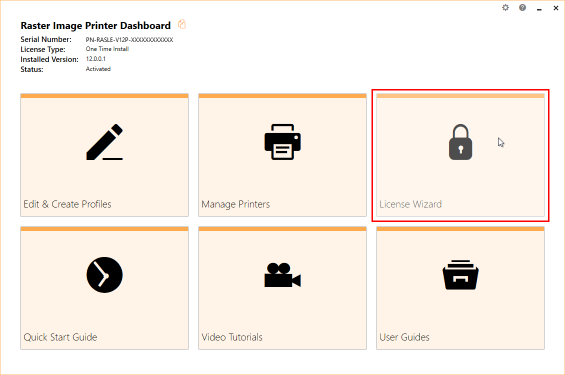Click the Installed Version: label
Image resolution: width=565 pixels, height=375 pixels.
pyautogui.click(x=49, y=59)
